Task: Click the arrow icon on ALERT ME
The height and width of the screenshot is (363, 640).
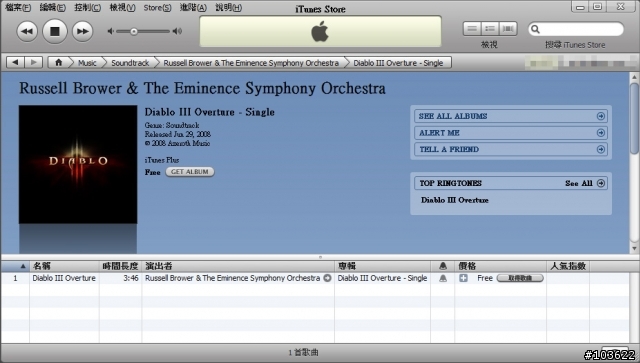Action: click(601, 133)
